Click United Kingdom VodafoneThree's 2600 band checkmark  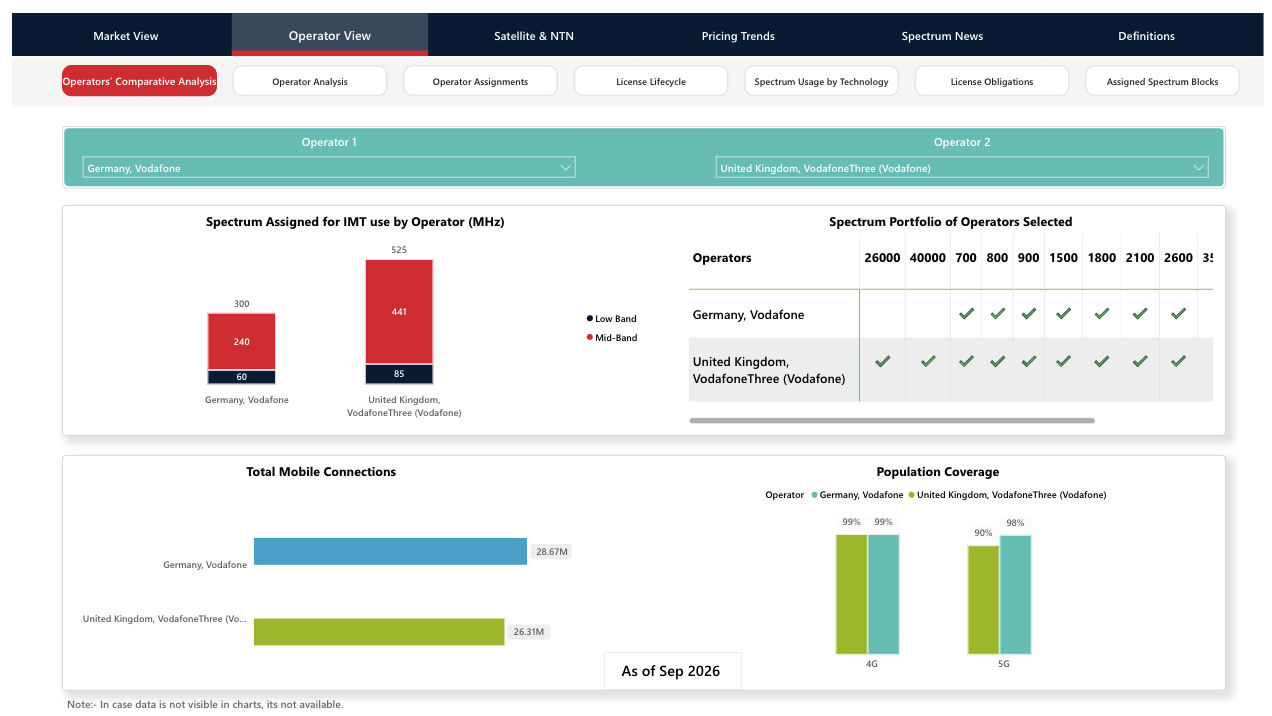click(x=1178, y=362)
